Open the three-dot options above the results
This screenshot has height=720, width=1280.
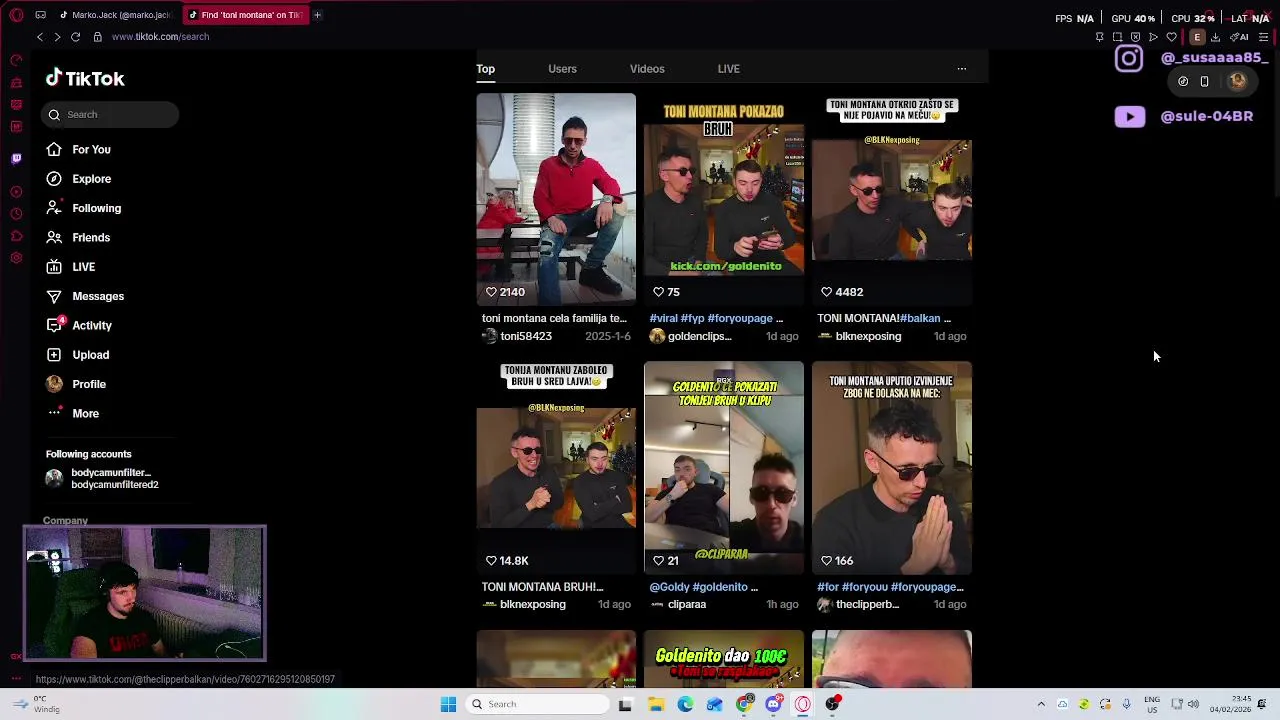pos(962,69)
